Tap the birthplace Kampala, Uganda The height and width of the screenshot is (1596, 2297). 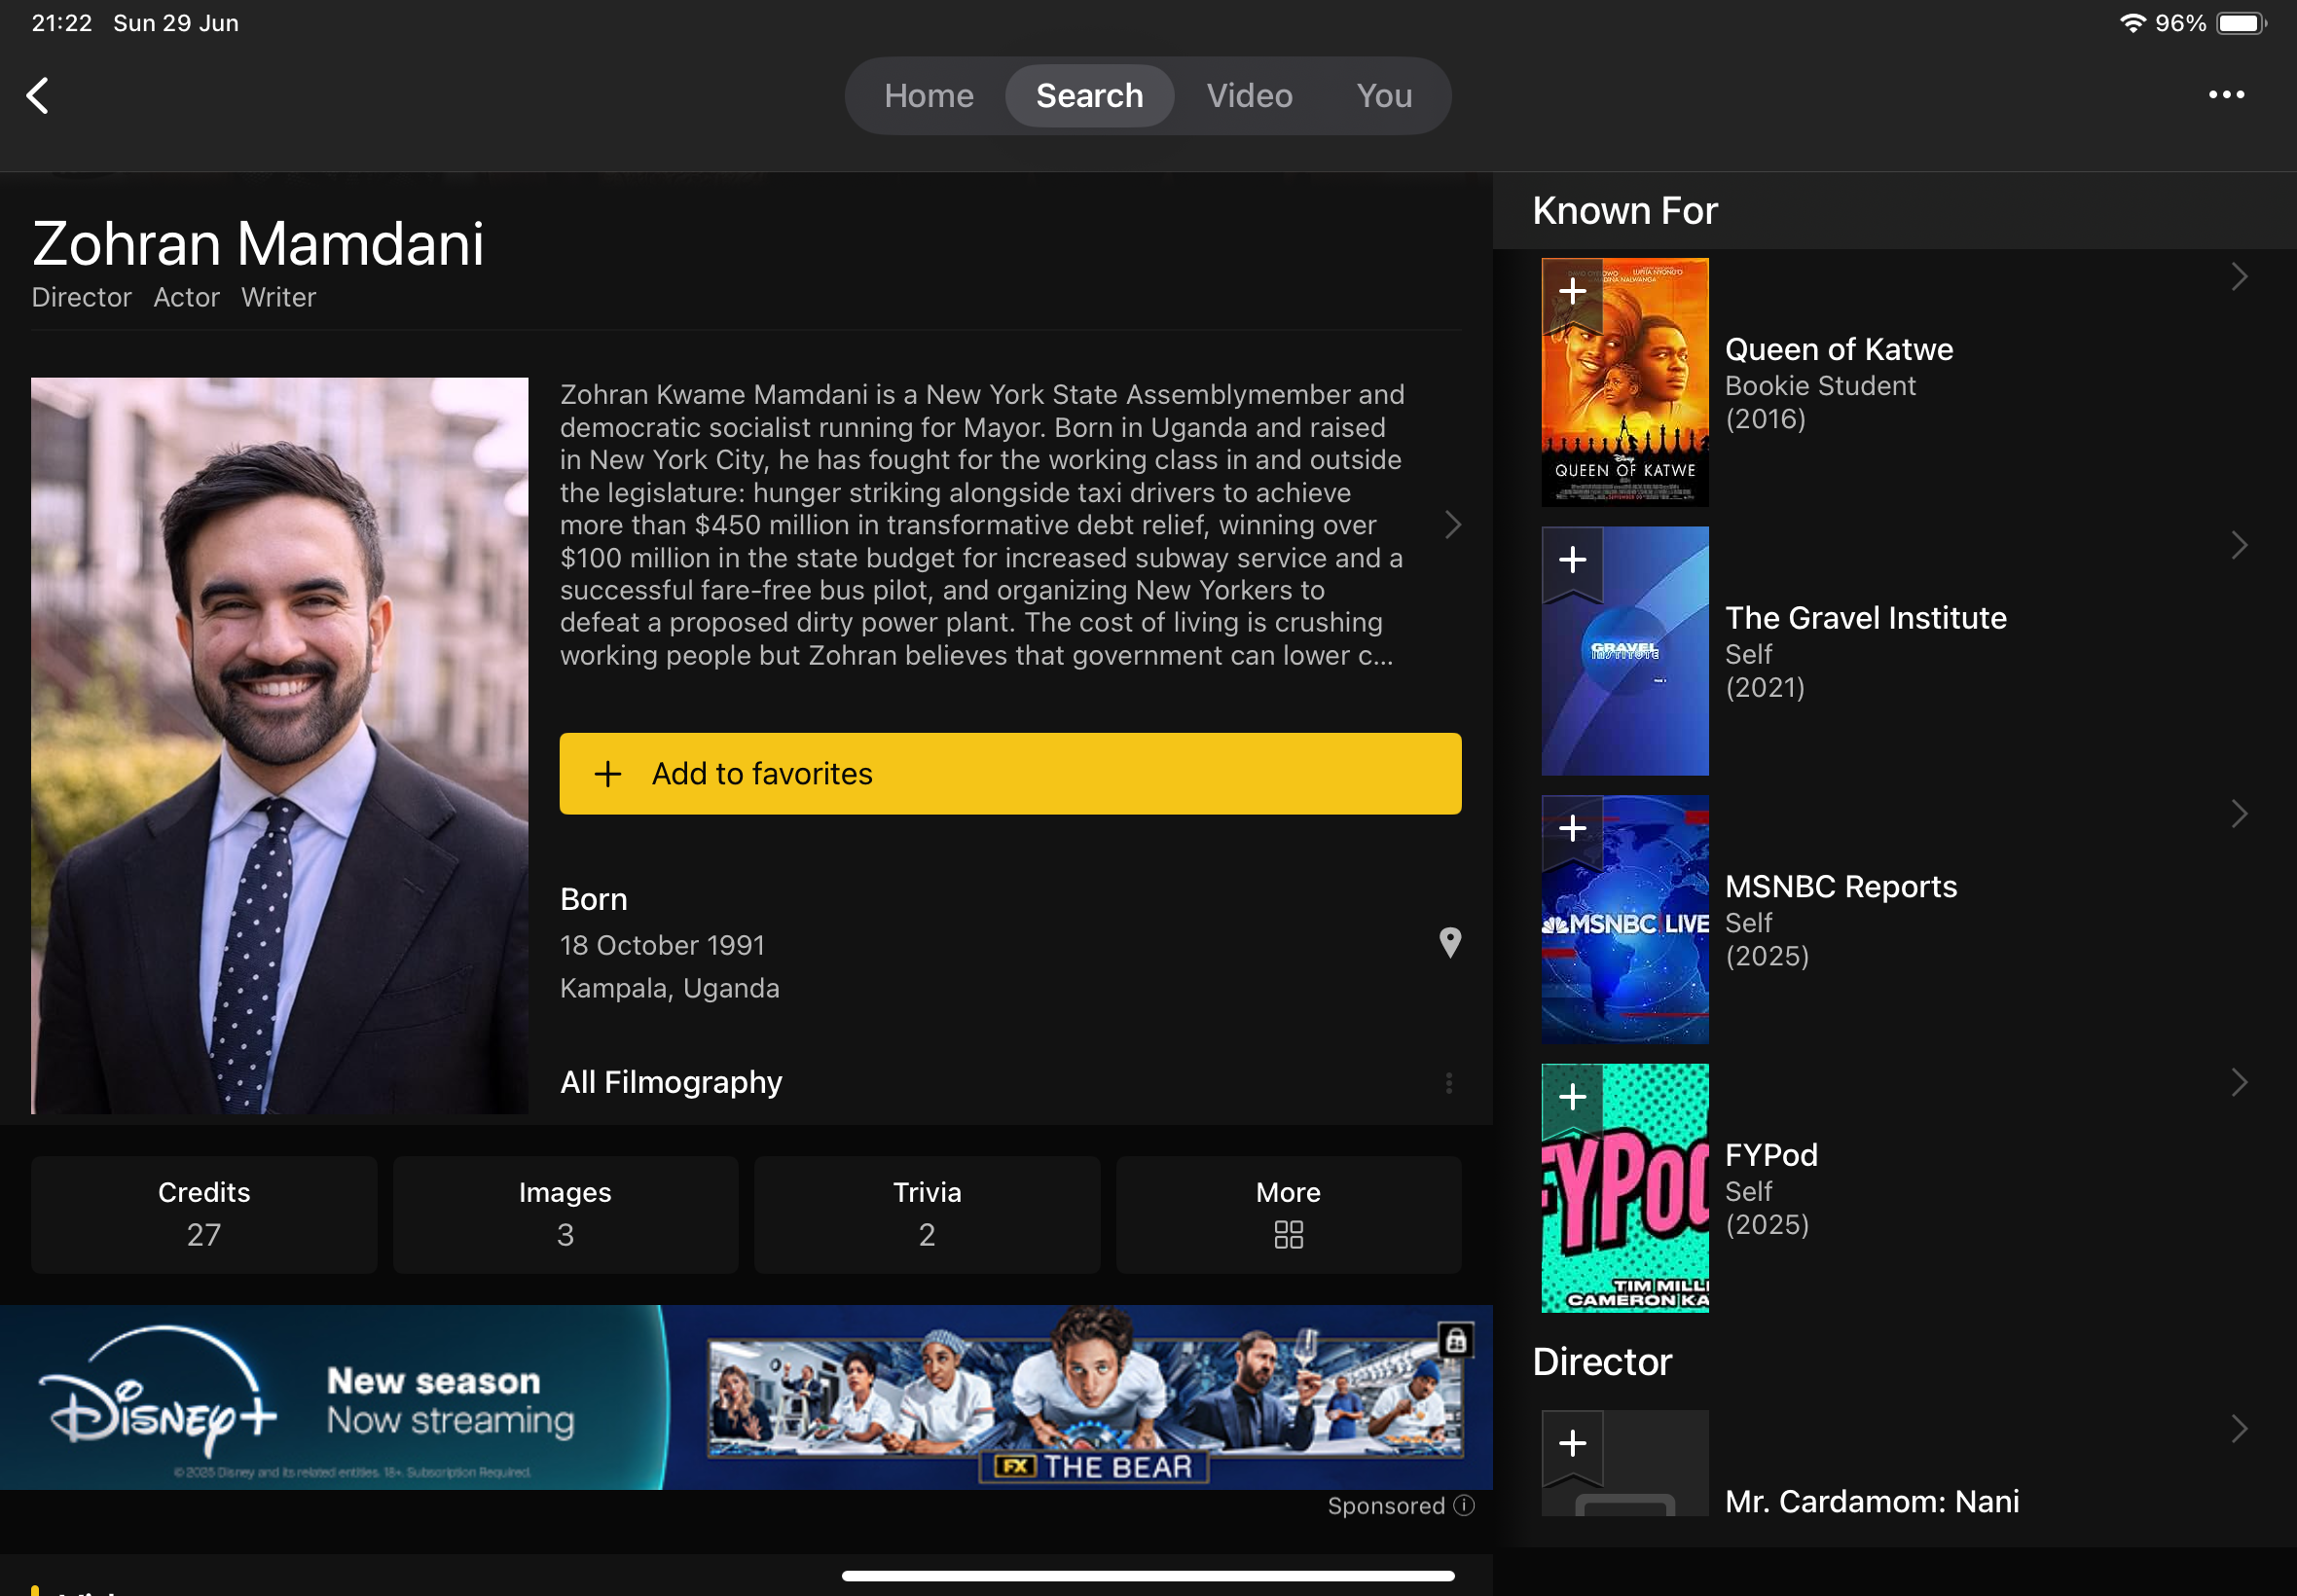[670, 989]
